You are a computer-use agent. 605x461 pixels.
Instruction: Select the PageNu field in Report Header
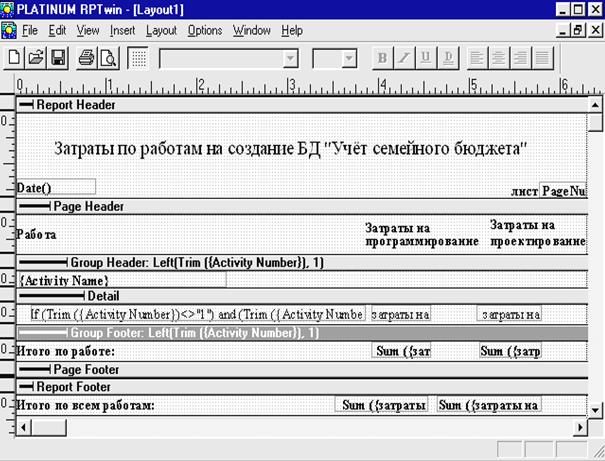pyautogui.click(x=563, y=191)
